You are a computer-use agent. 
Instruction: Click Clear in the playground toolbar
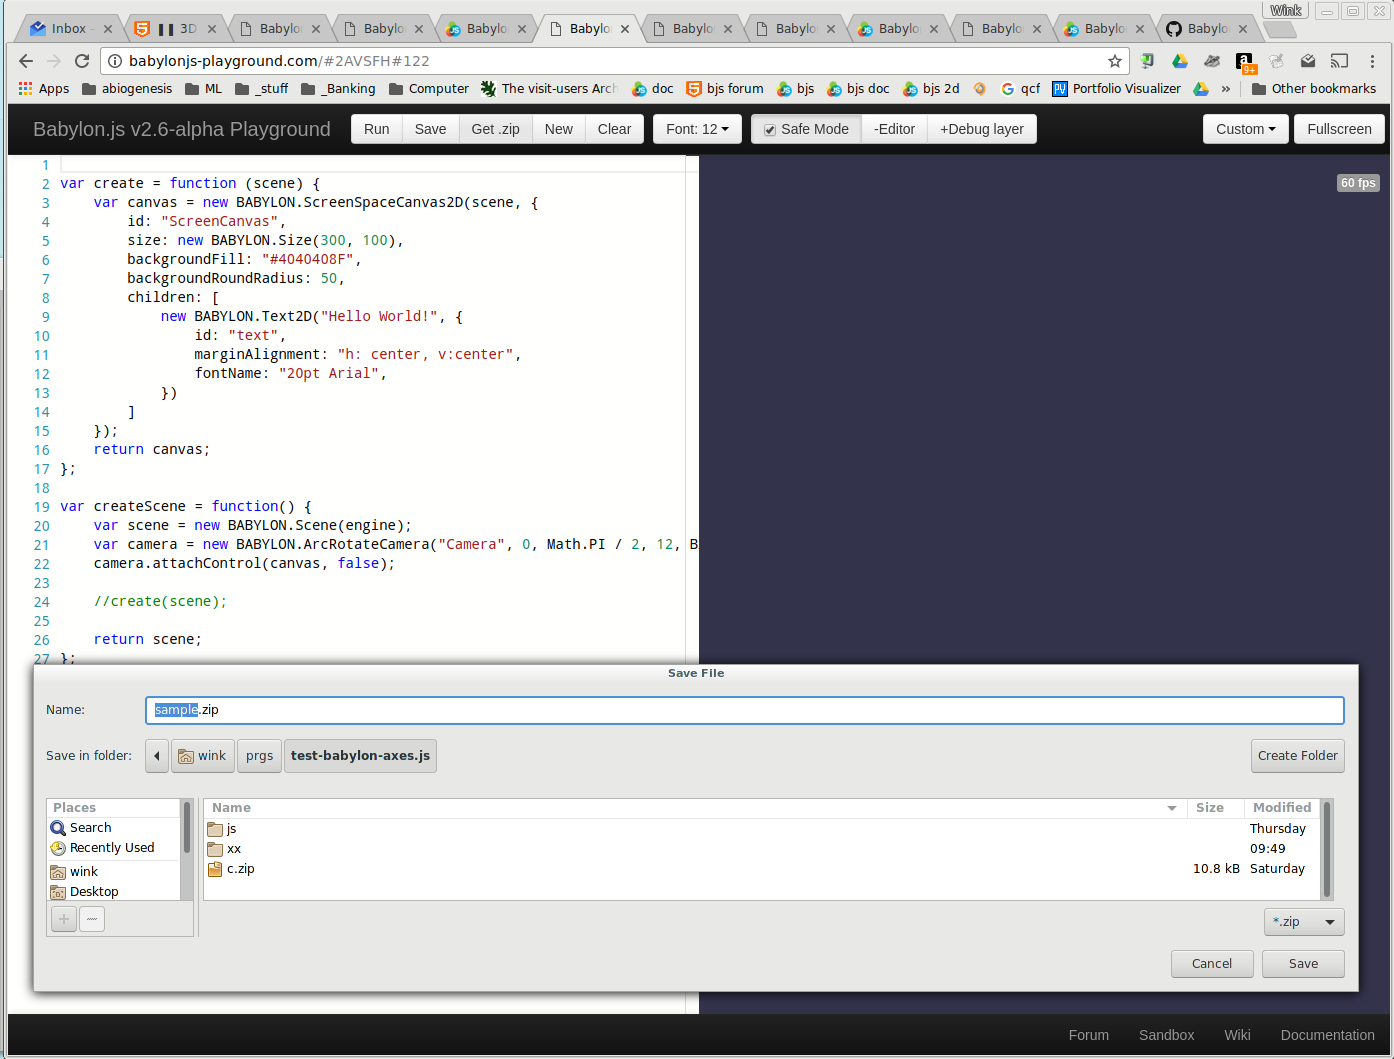(615, 129)
